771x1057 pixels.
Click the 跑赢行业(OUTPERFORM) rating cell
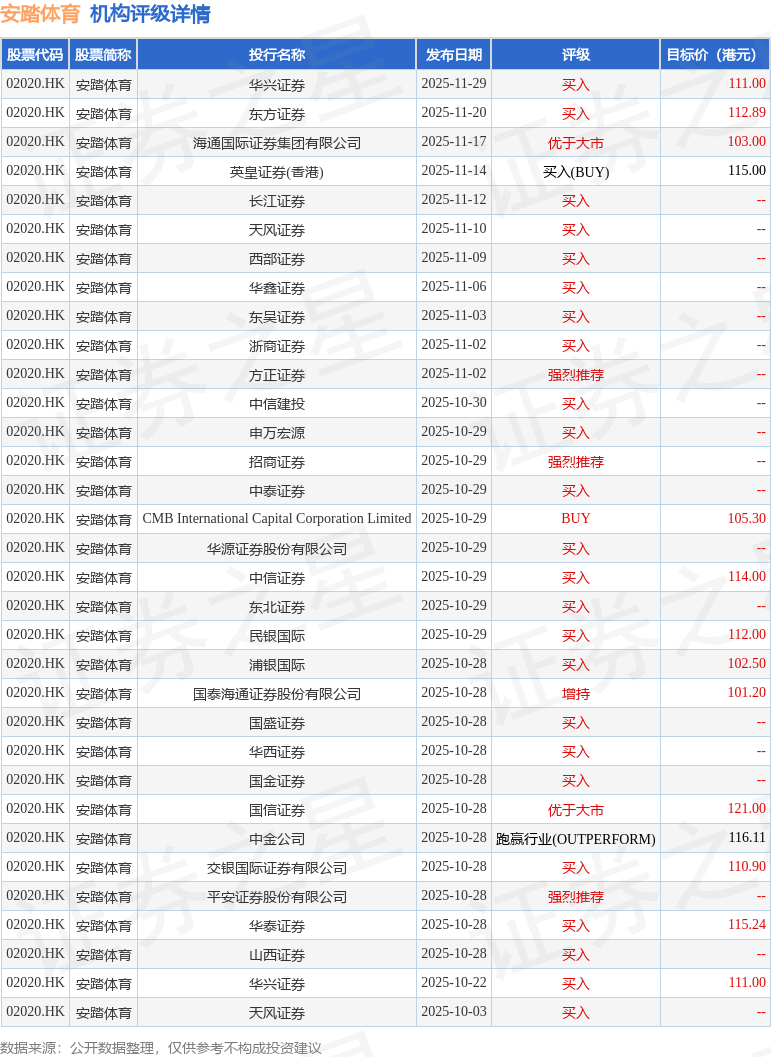tap(576, 839)
